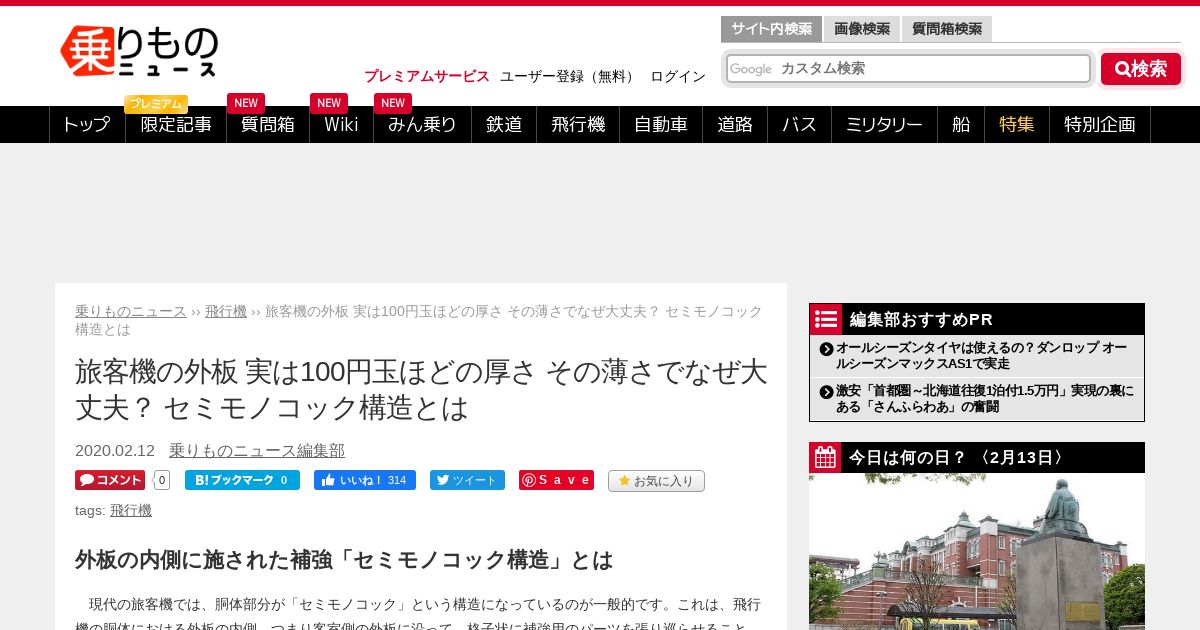The height and width of the screenshot is (630, 1200).
Task: Click the red コメント button
Action: click(x=110, y=480)
